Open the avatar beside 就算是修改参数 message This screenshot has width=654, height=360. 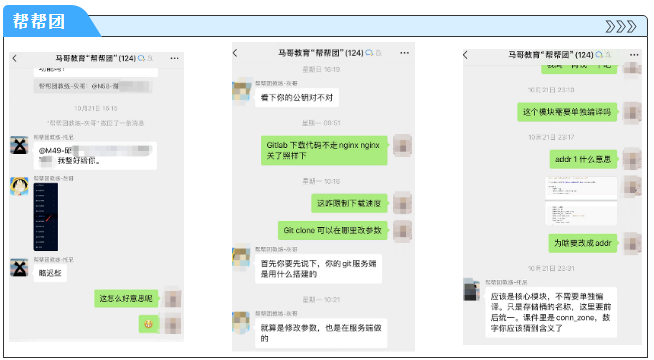[241, 322]
